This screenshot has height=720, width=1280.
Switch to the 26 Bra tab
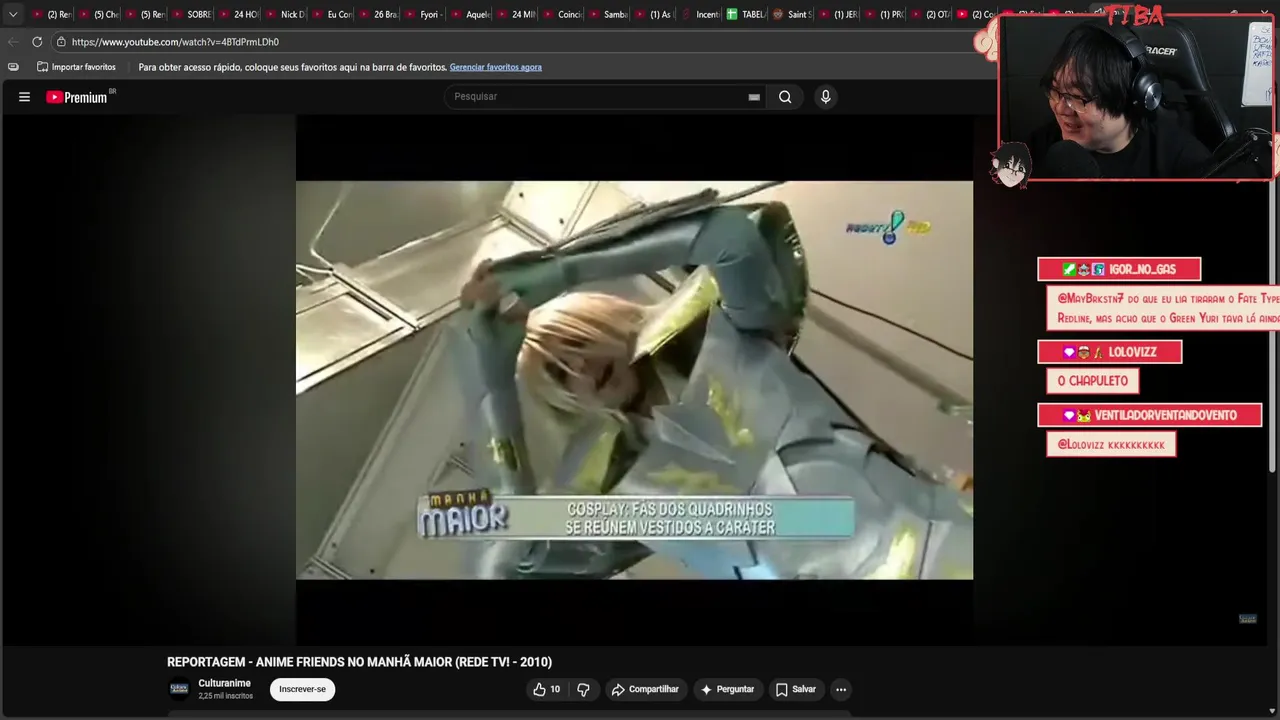pos(378,14)
